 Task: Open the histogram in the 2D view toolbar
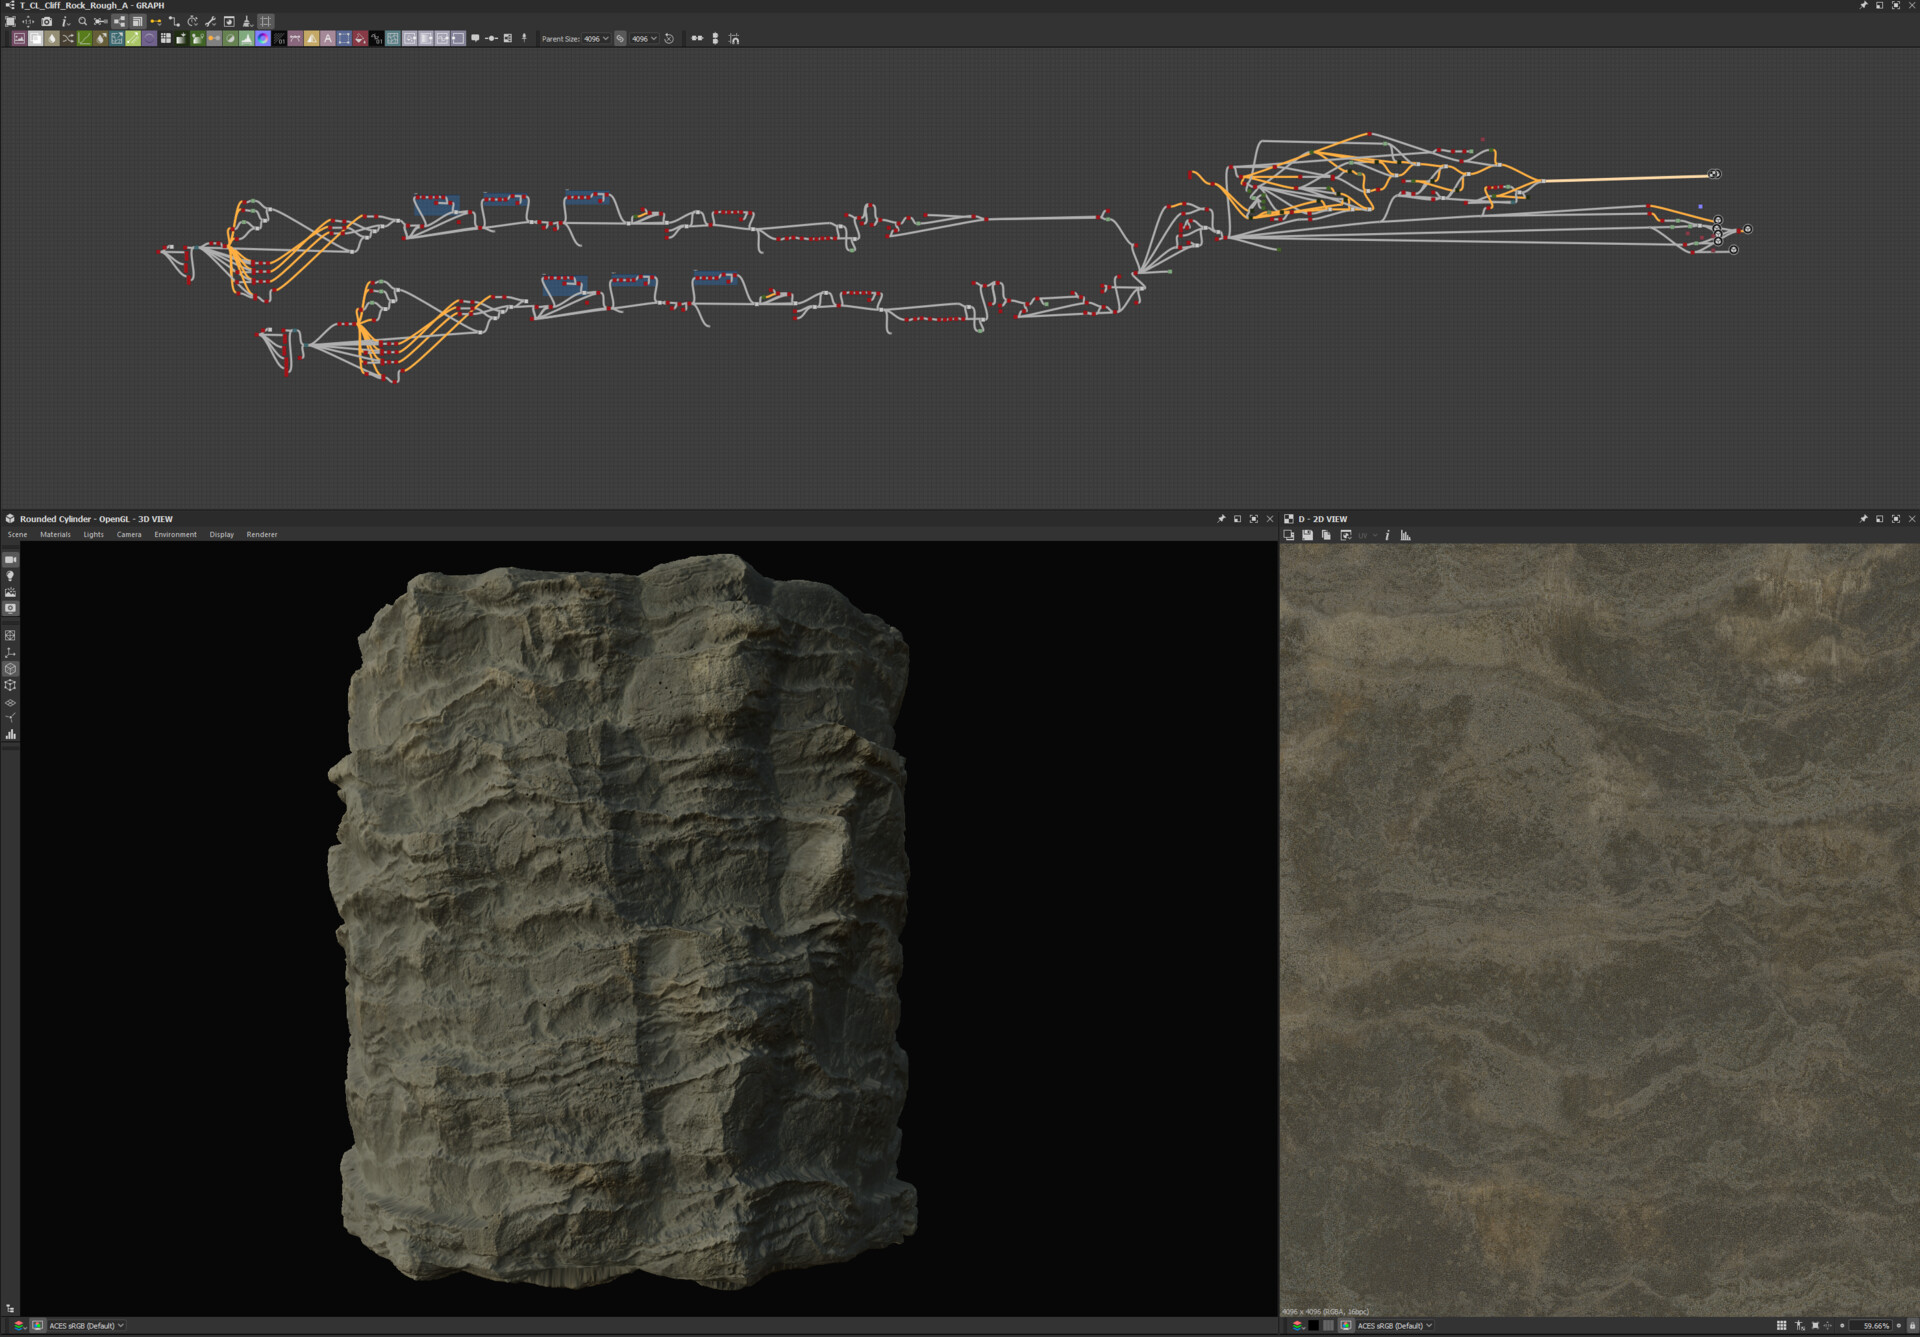(x=1406, y=536)
